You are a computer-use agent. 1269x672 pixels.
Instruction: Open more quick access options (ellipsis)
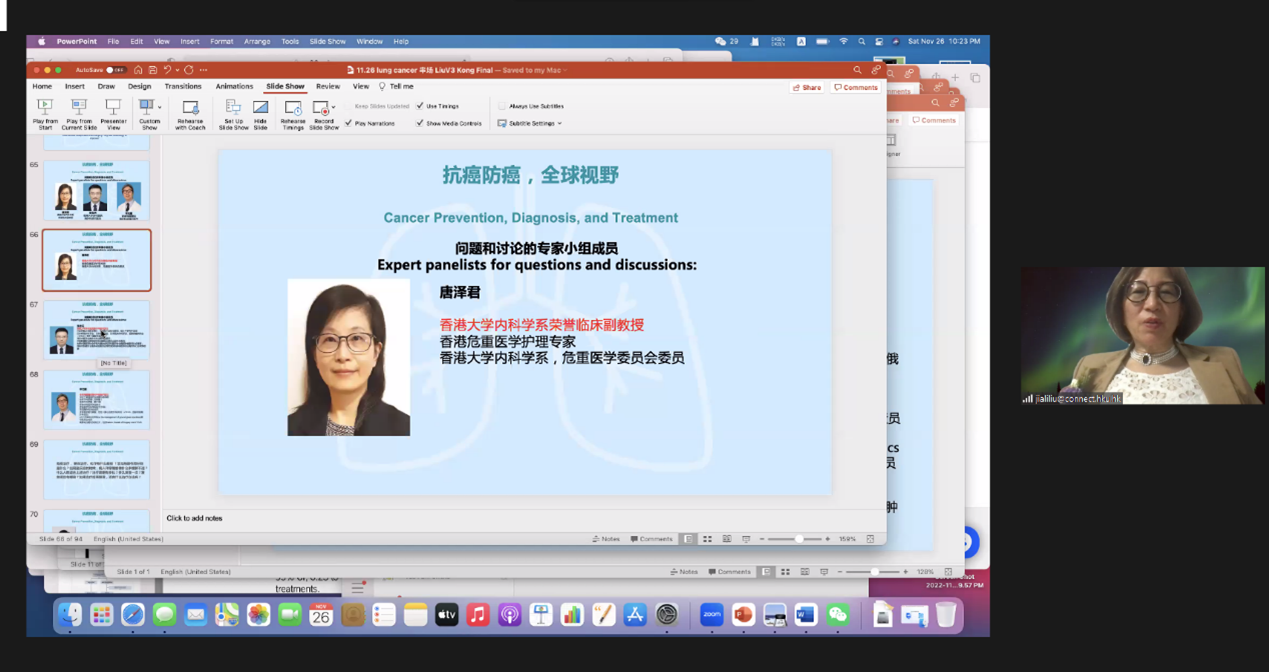[203, 70]
